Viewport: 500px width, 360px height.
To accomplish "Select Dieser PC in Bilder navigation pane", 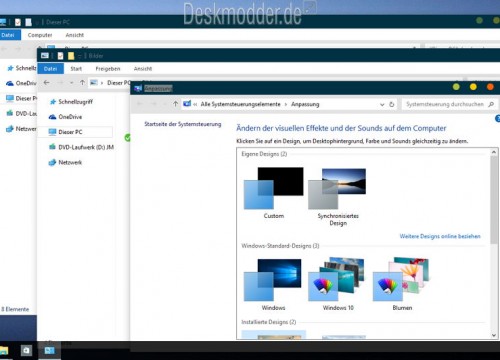I will [75, 132].
